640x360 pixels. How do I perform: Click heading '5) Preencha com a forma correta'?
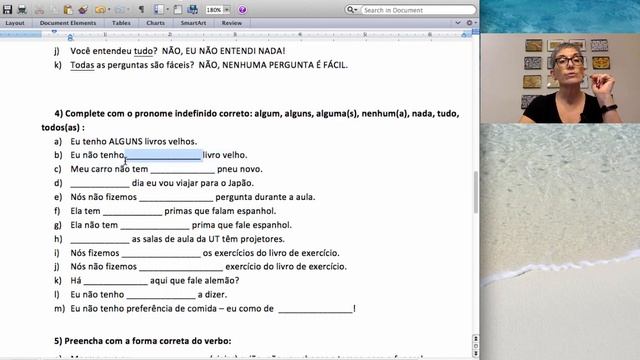[x=143, y=341]
